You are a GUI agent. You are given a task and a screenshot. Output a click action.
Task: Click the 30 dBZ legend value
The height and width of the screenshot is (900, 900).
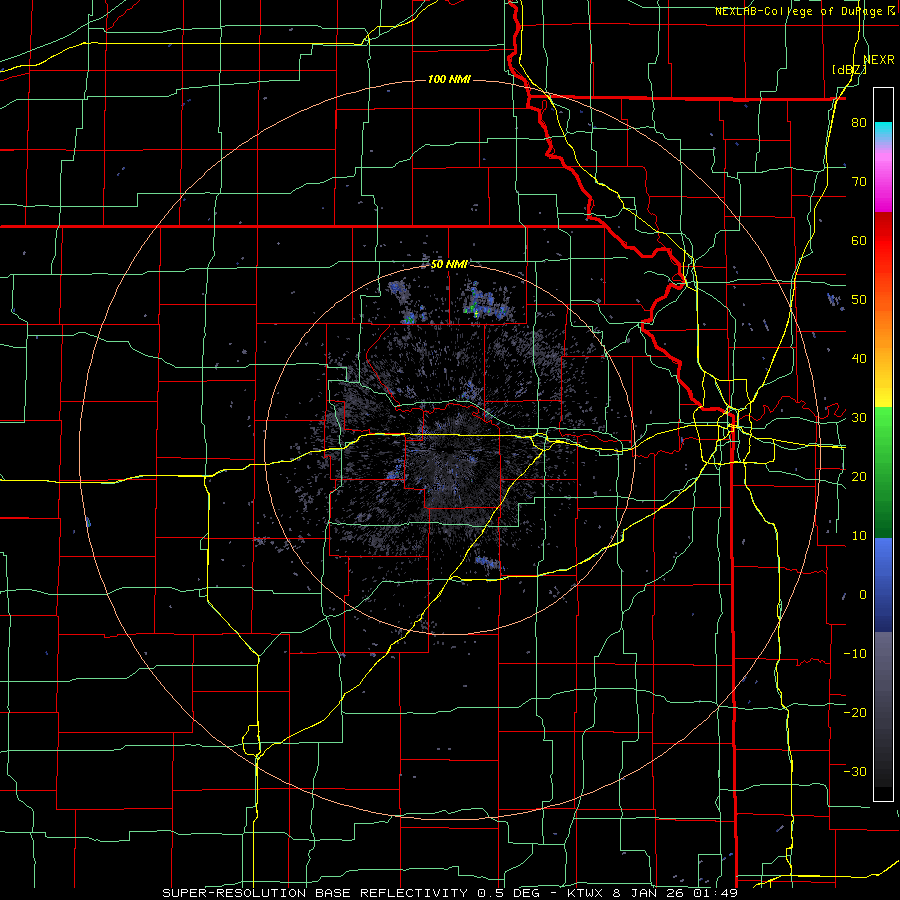click(x=859, y=418)
